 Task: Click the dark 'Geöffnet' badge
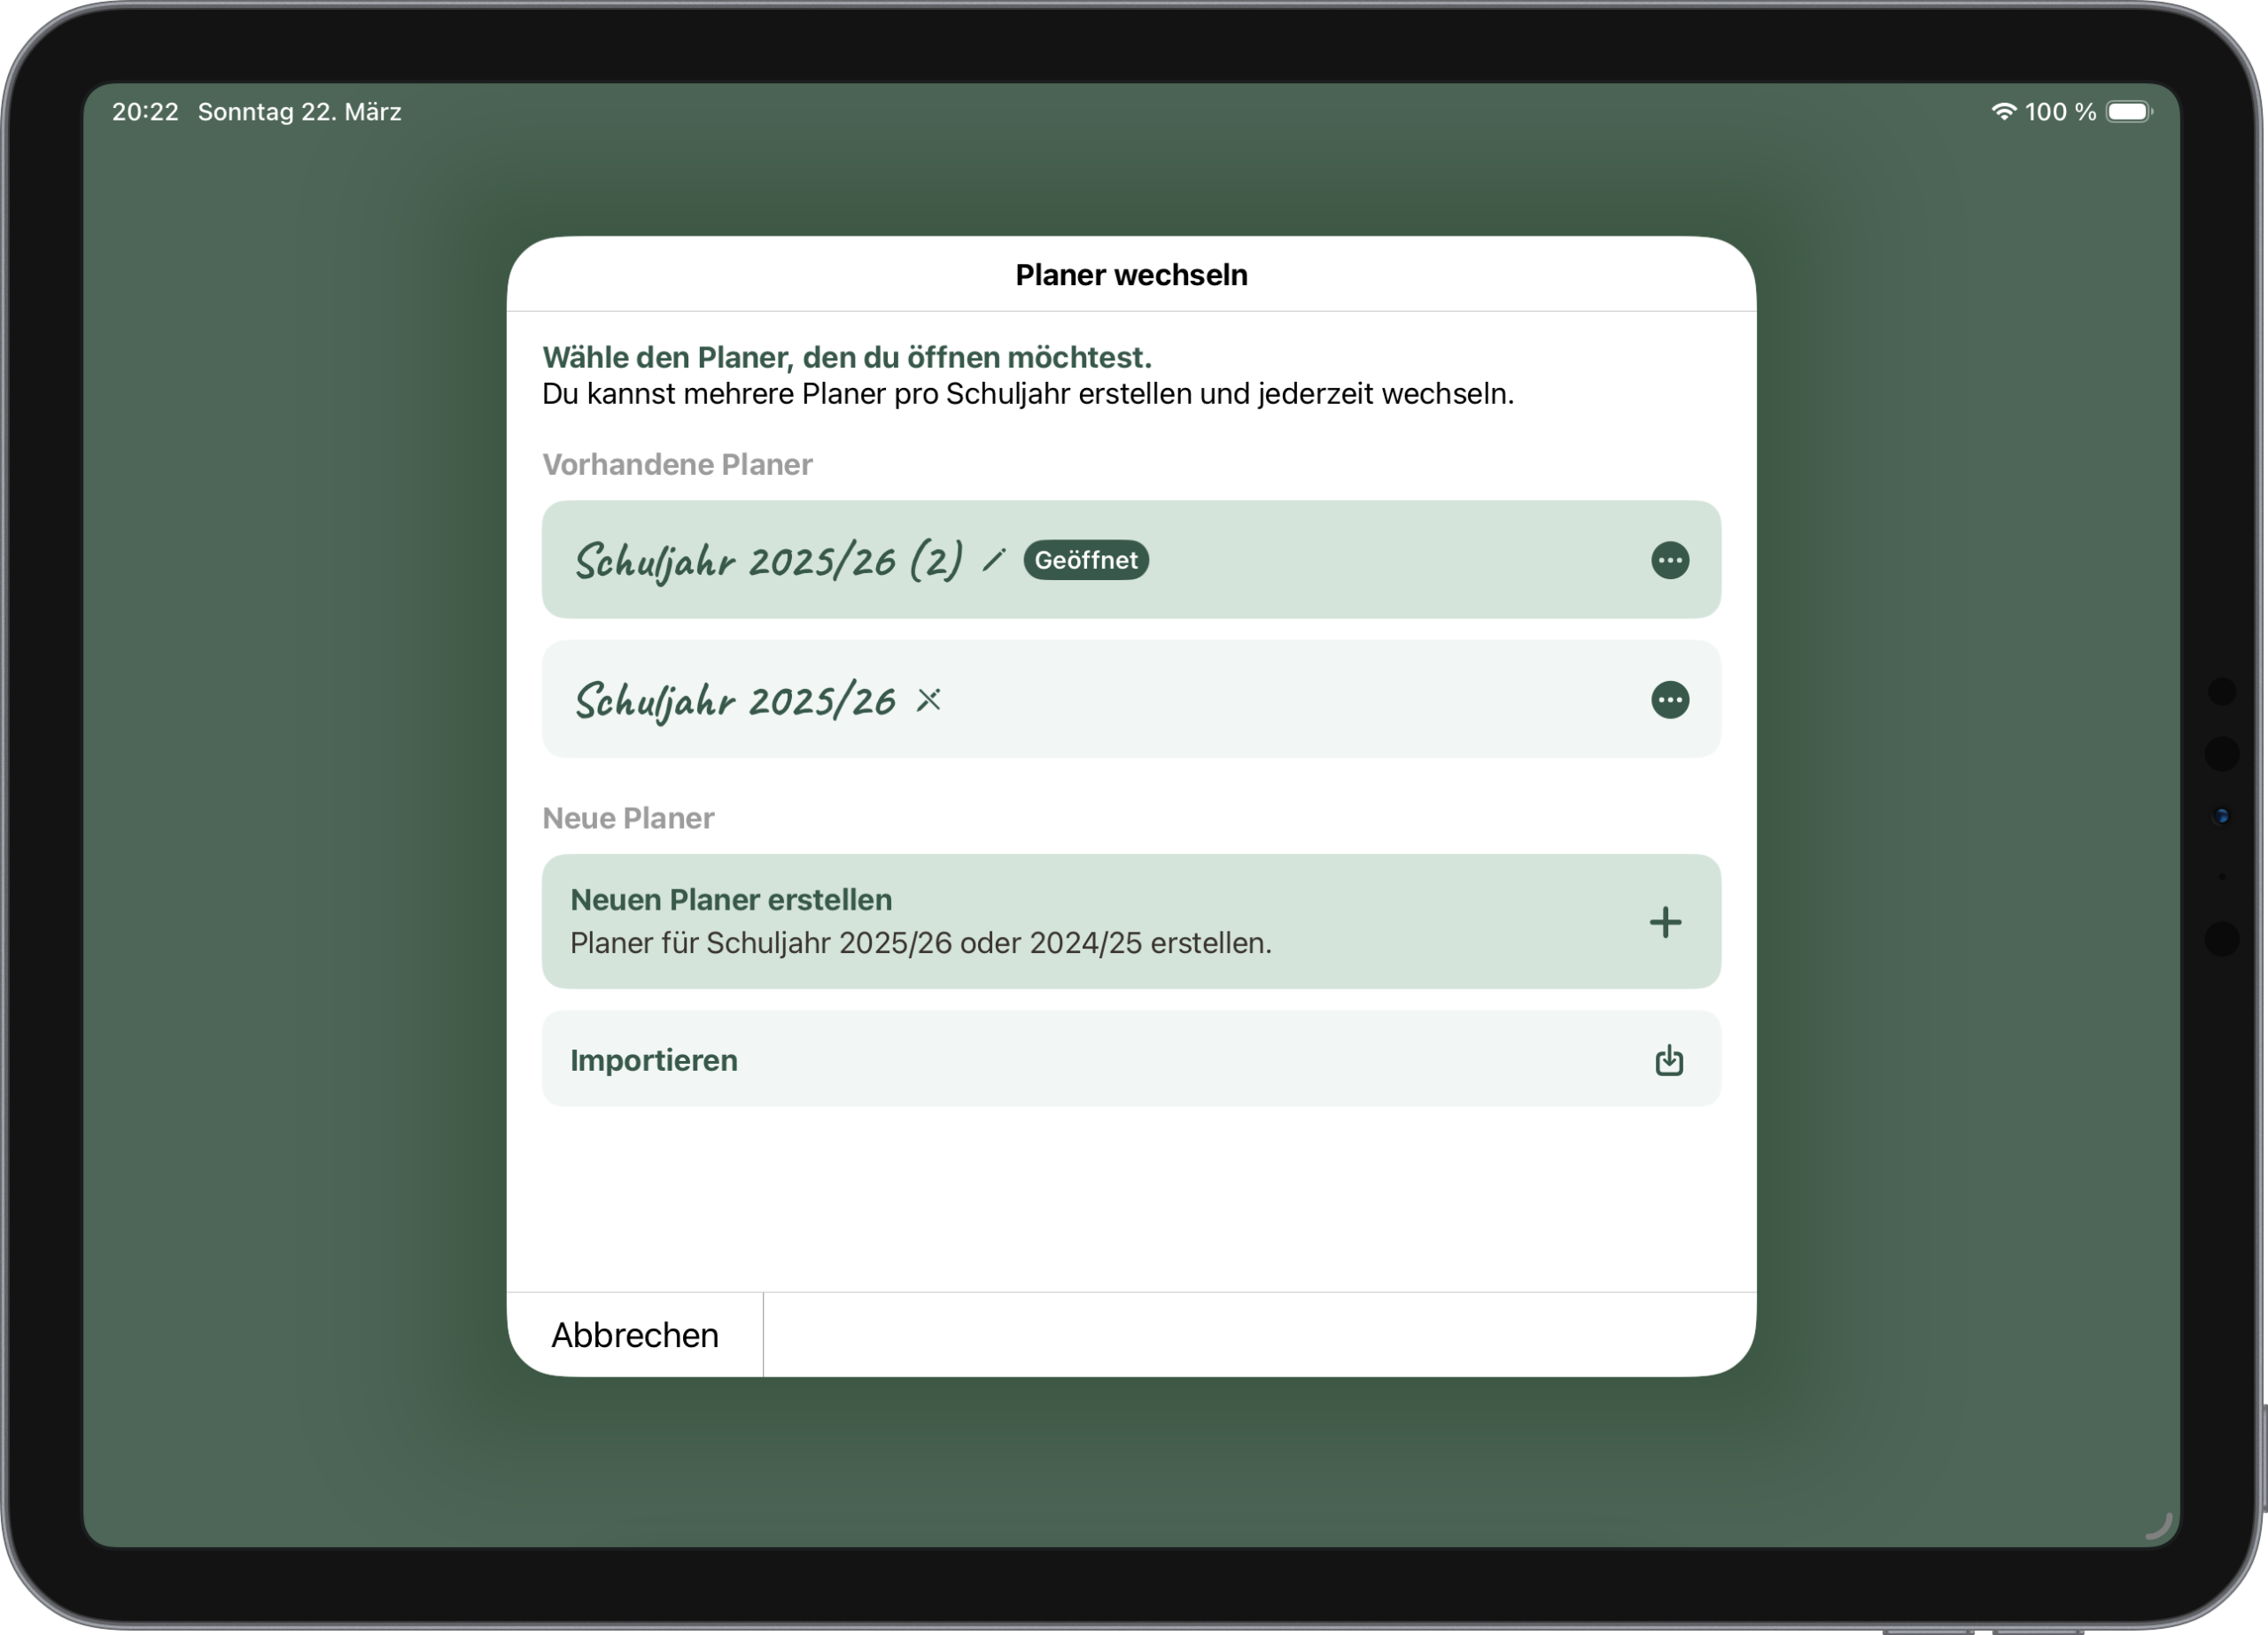(x=1085, y=560)
